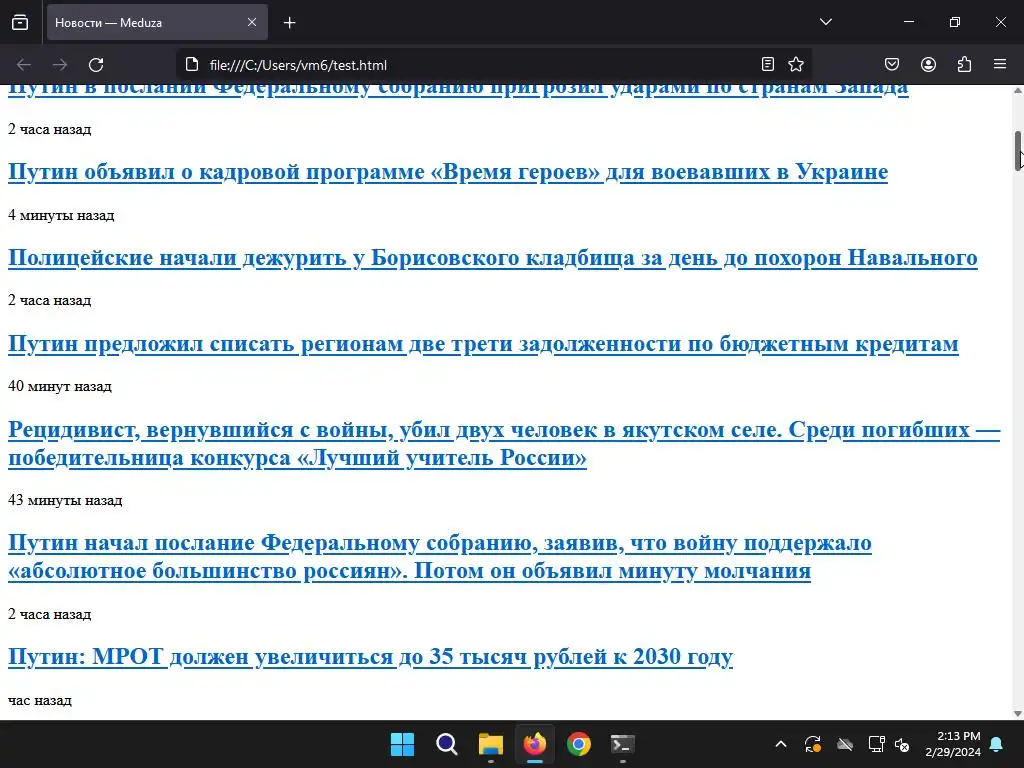This screenshot has height=768, width=1024.
Task: Save page to Pocket
Action: (891, 64)
